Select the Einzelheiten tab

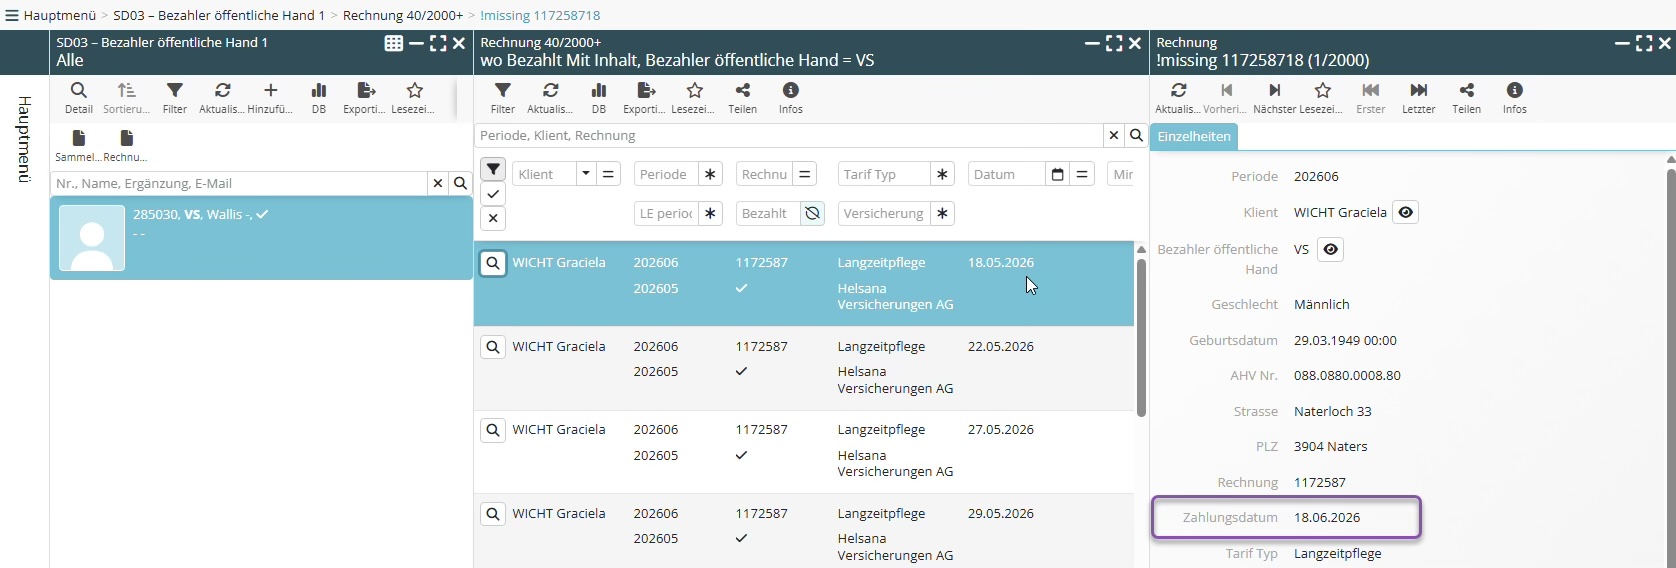(x=1194, y=137)
